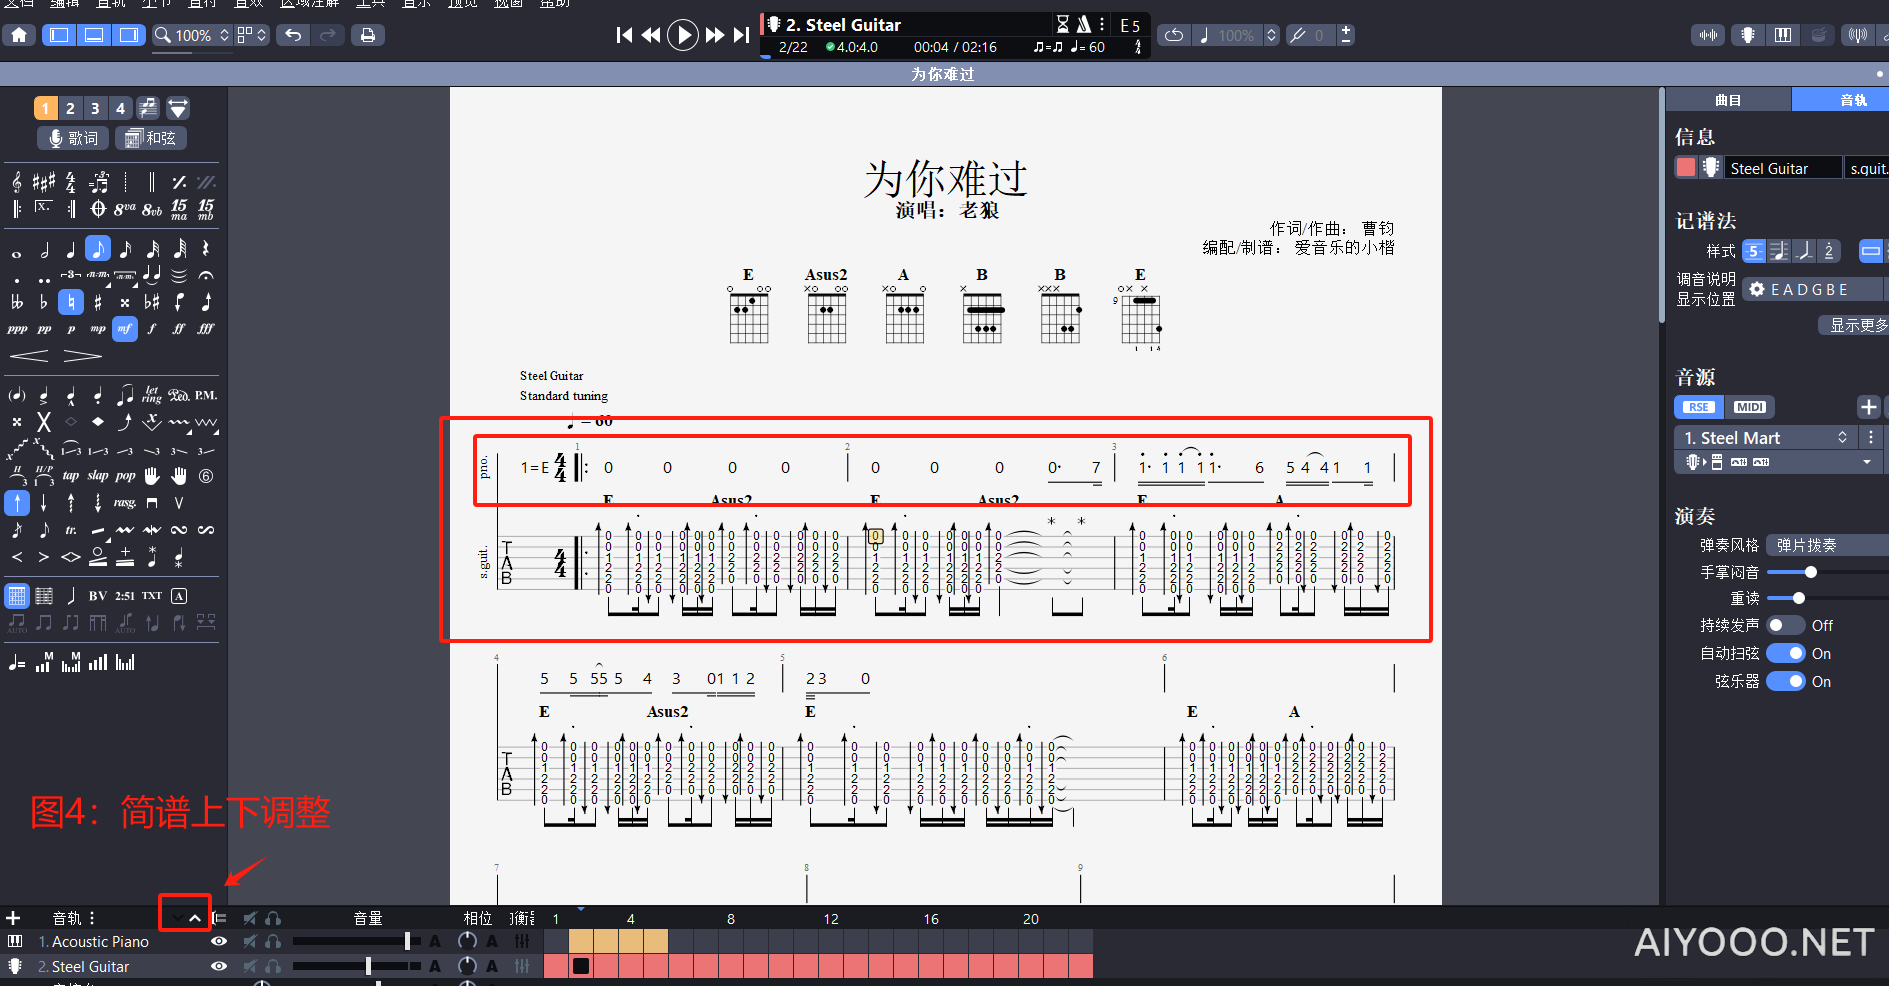Select the highlighted eighth note duration
Screen dimensions: 1889x986
[98, 248]
